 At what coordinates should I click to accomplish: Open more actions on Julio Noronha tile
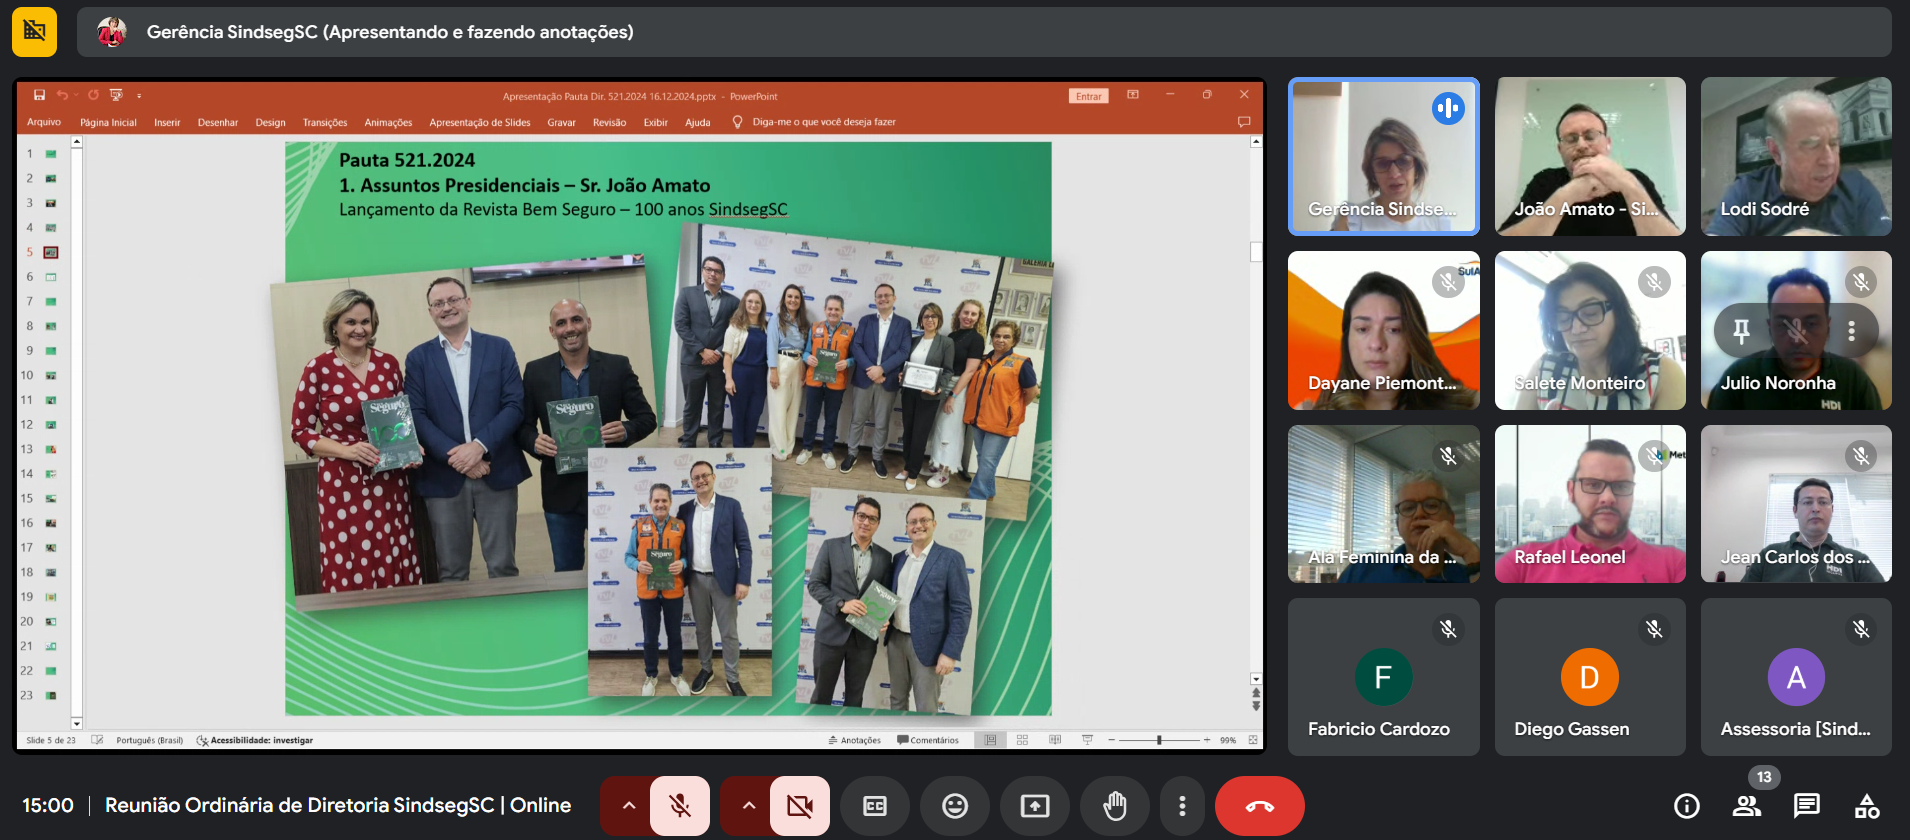point(1851,331)
